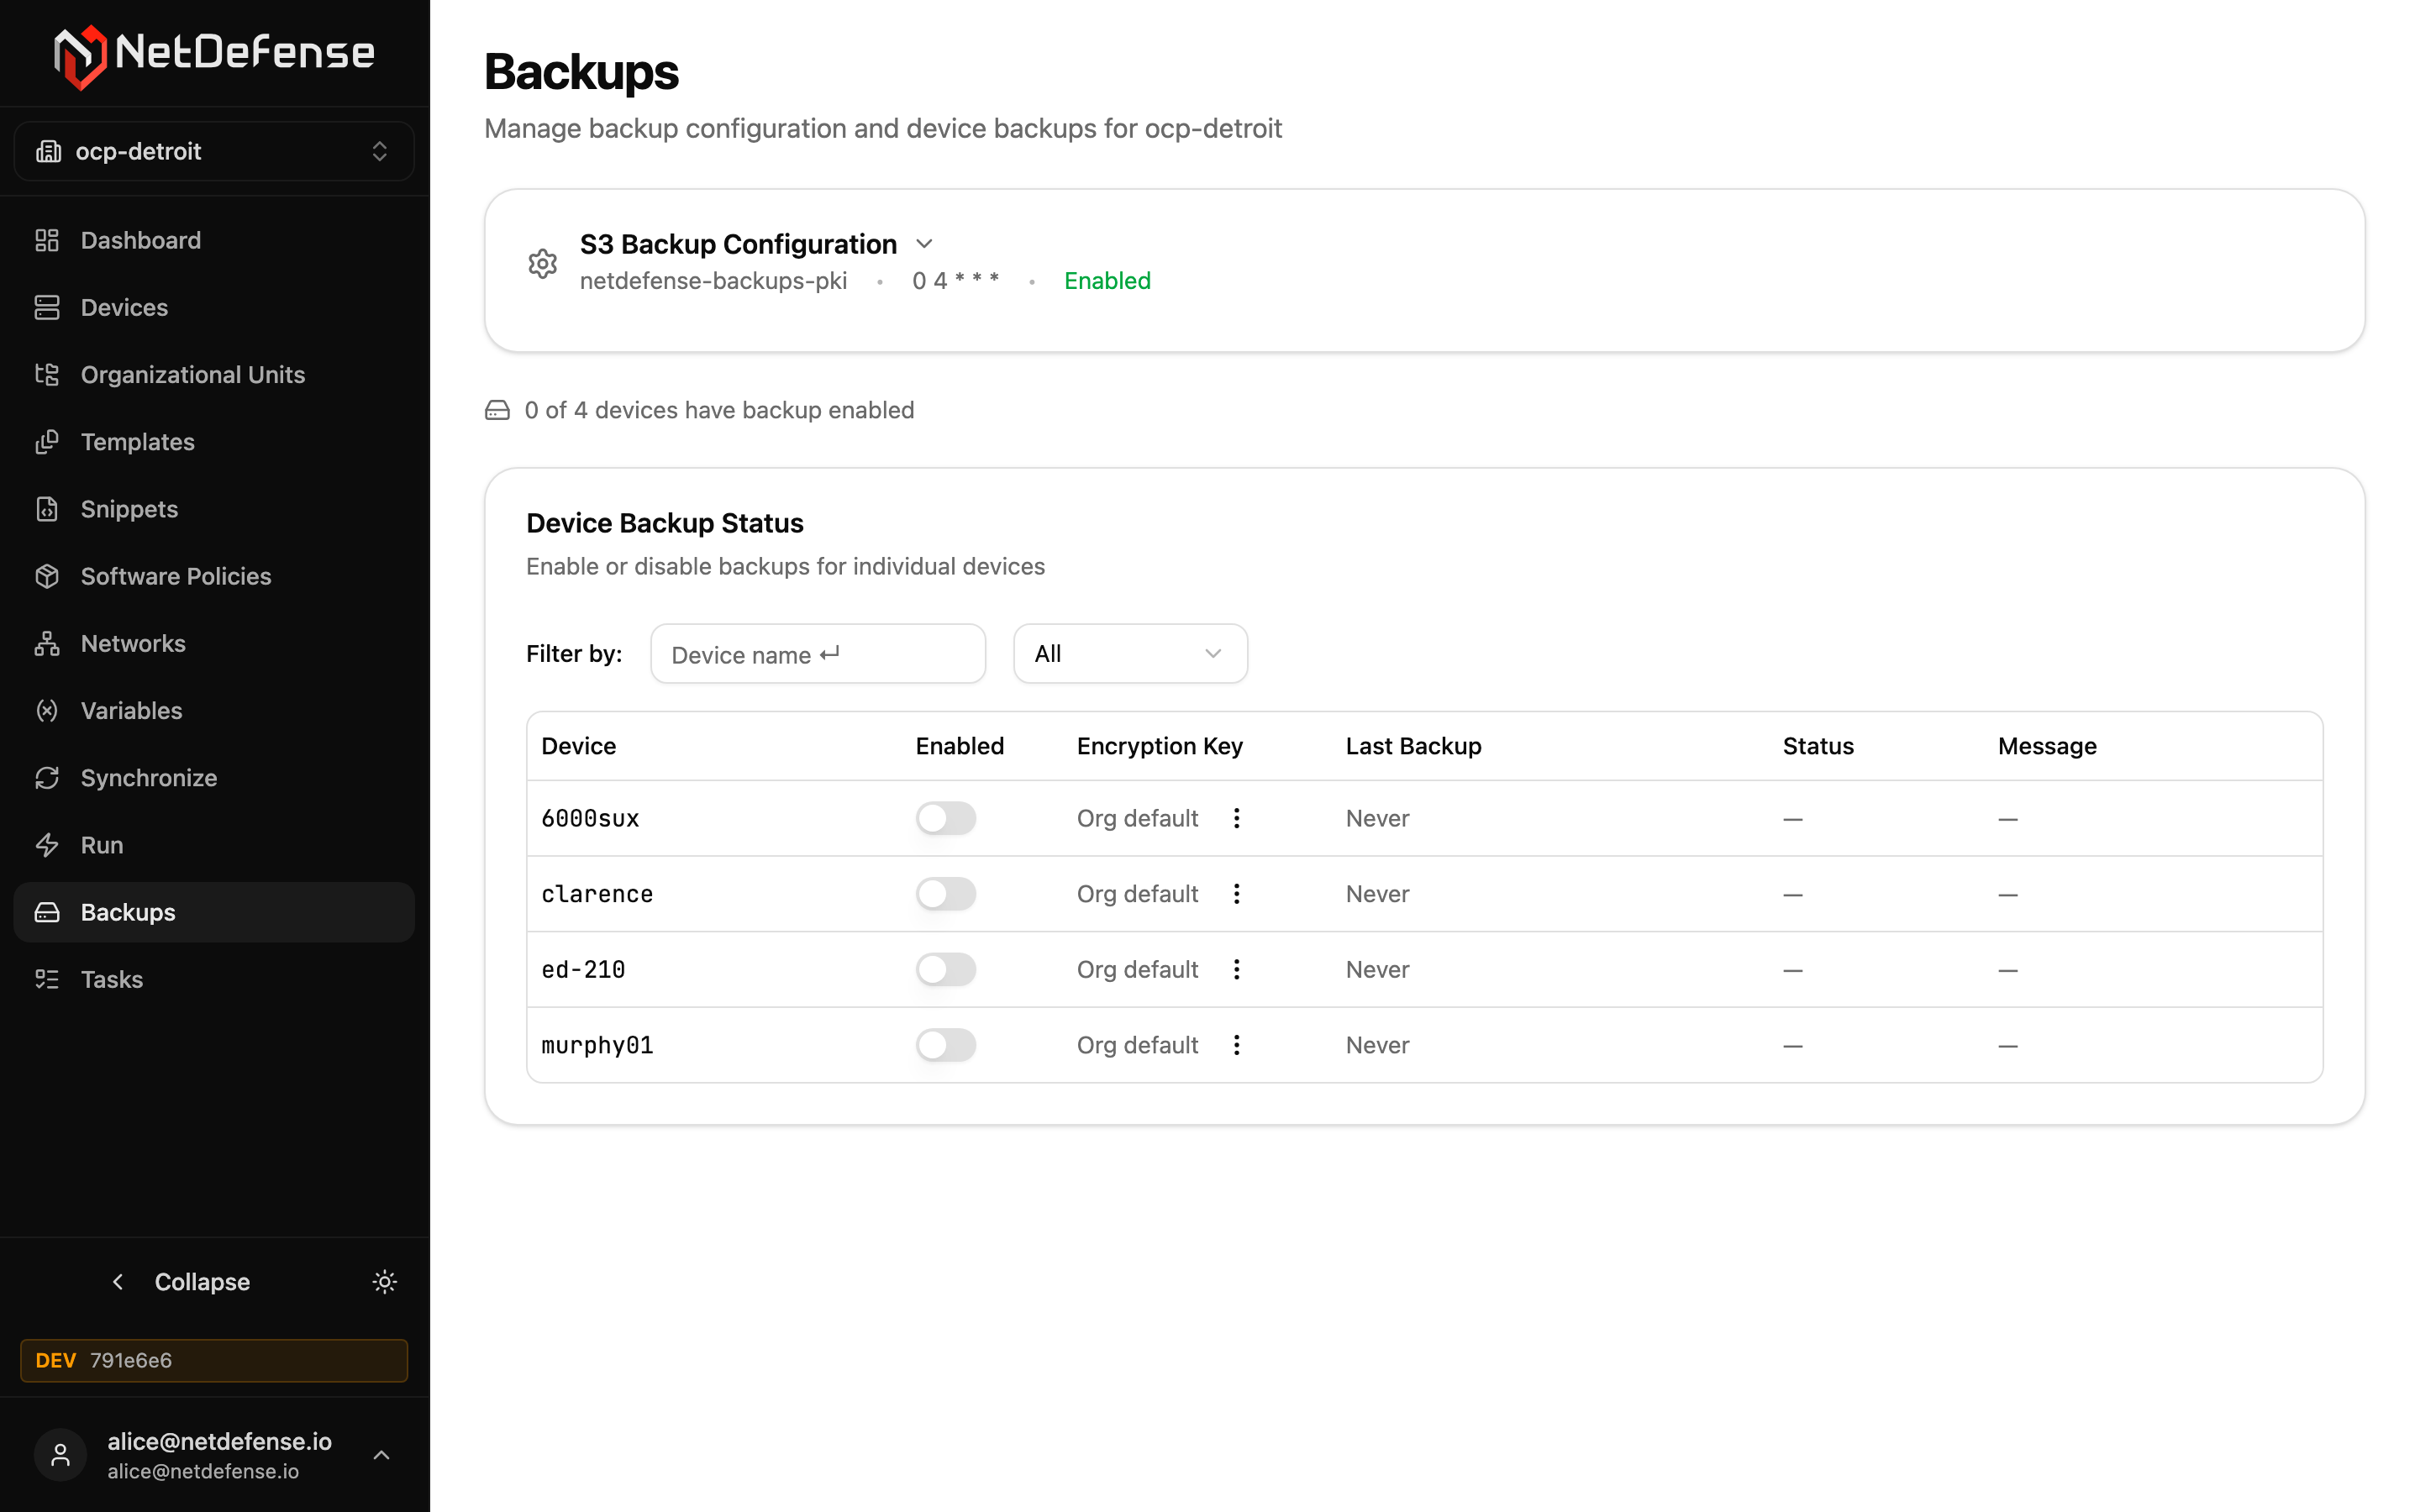
Task: Click the Variables icon in sidebar
Action: pyautogui.click(x=47, y=710)
